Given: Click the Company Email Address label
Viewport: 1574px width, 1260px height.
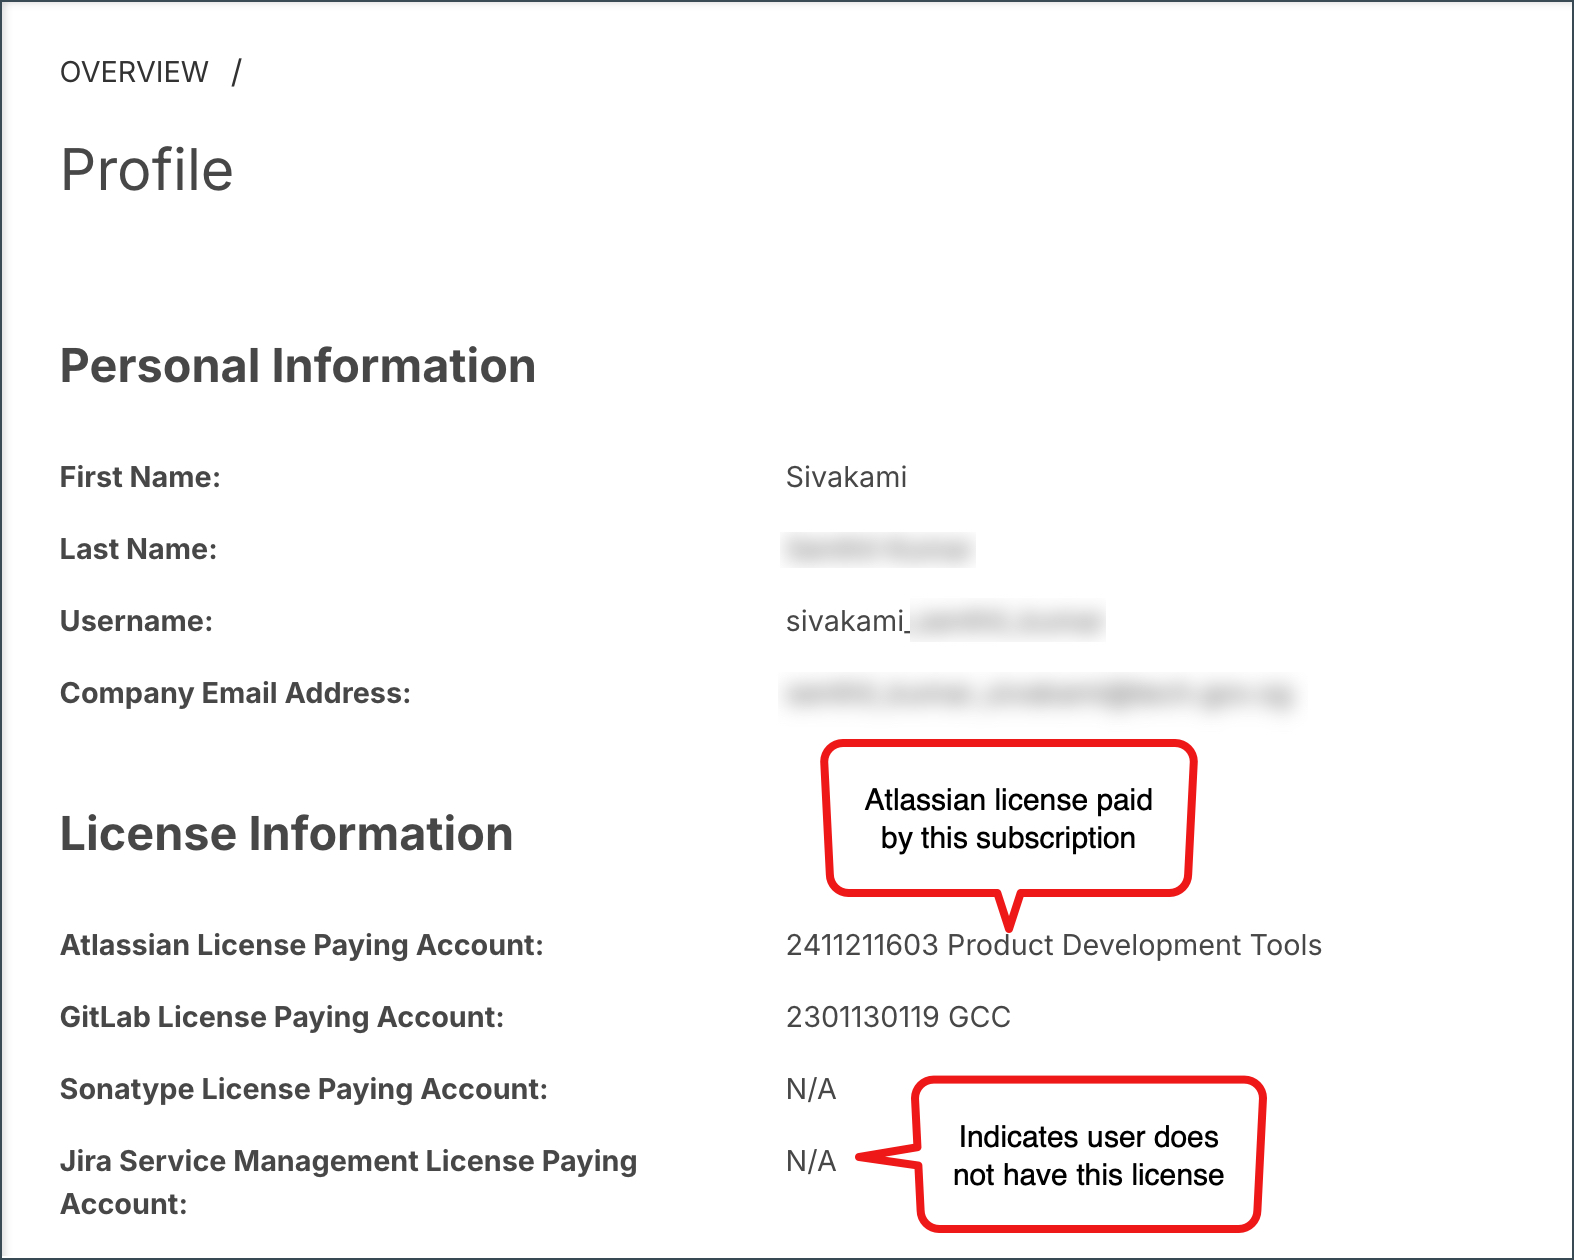Looking at the screenshot, I should pyautogui.click(x=235, y=693).
